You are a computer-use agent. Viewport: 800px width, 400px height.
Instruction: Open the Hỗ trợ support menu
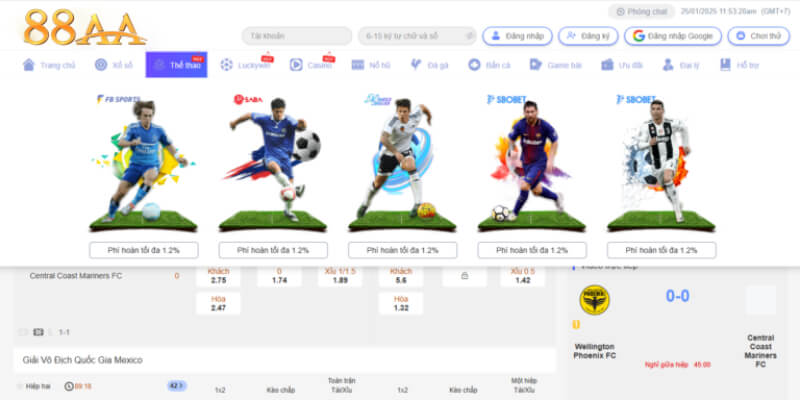point(739,65)
